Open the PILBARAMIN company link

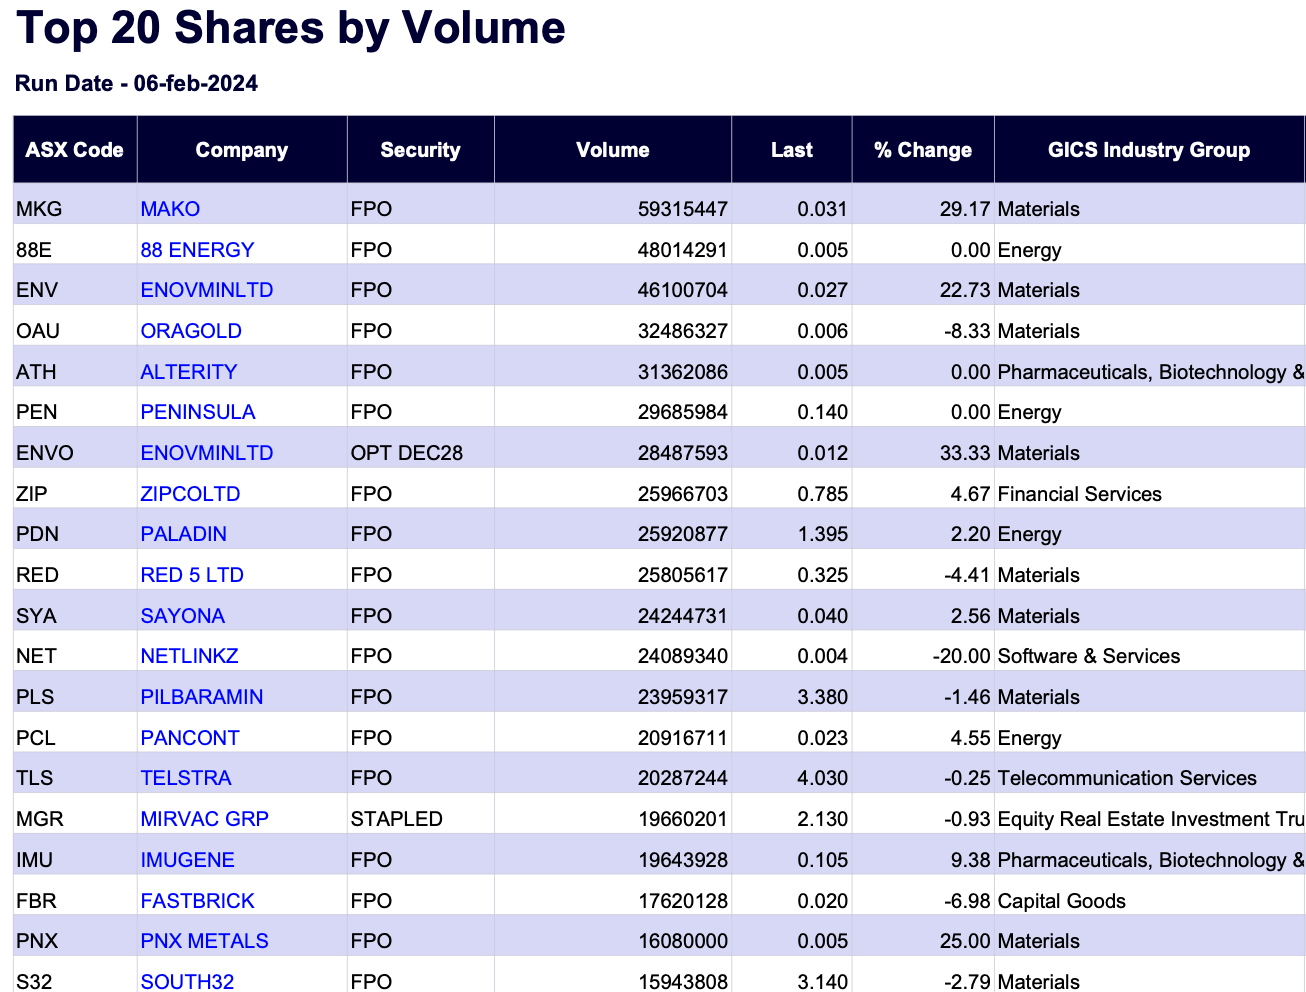pyautogui.click(x=202, y=697)
